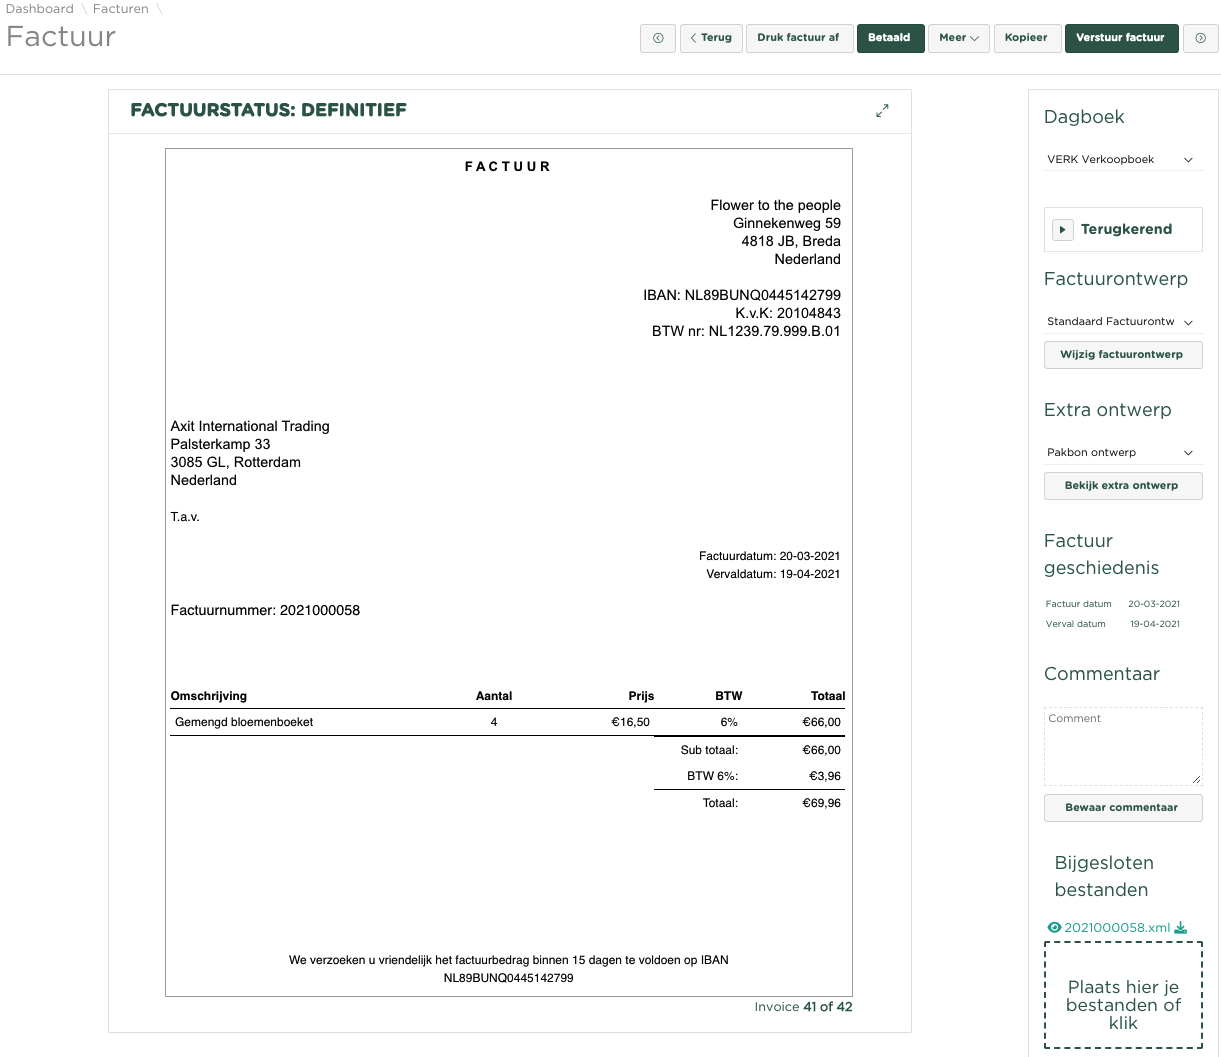The height and width of the screenshot is (1057, 1221).
Task: Click the play icon beside Terugkerend
Action: [x=1062, y=230]
